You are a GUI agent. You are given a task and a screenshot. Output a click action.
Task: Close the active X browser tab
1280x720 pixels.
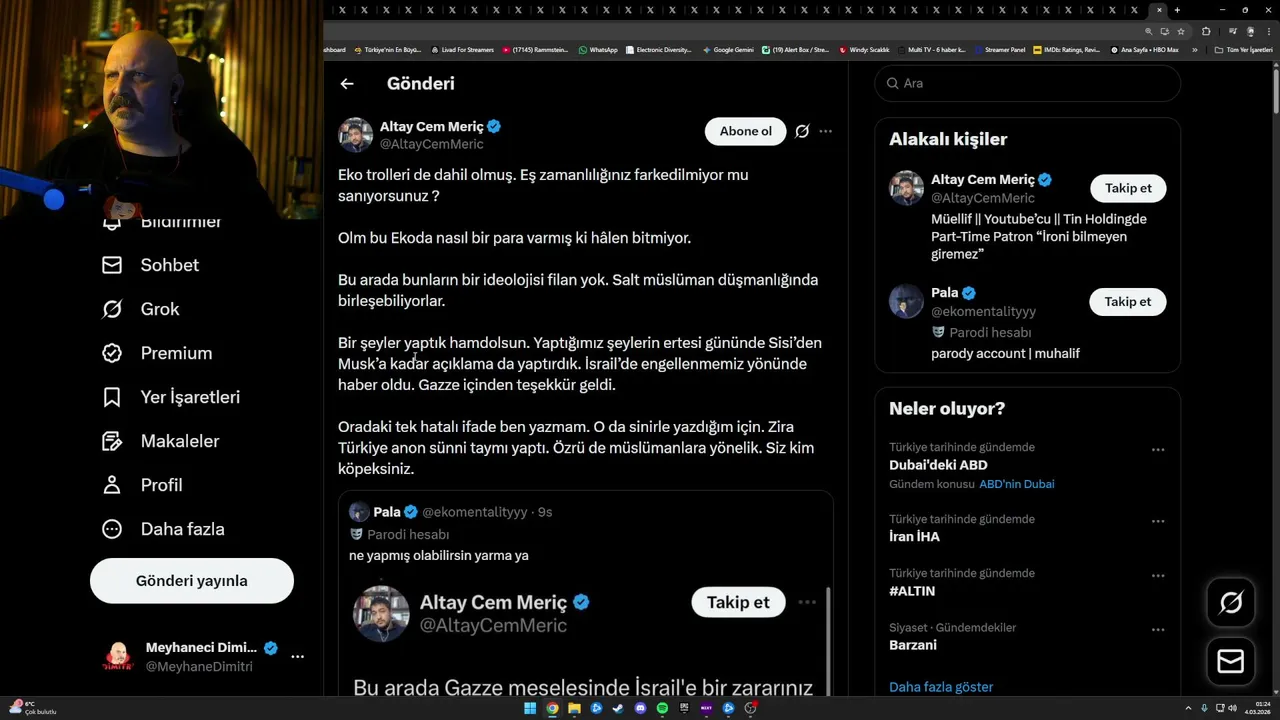[1159, 10]
